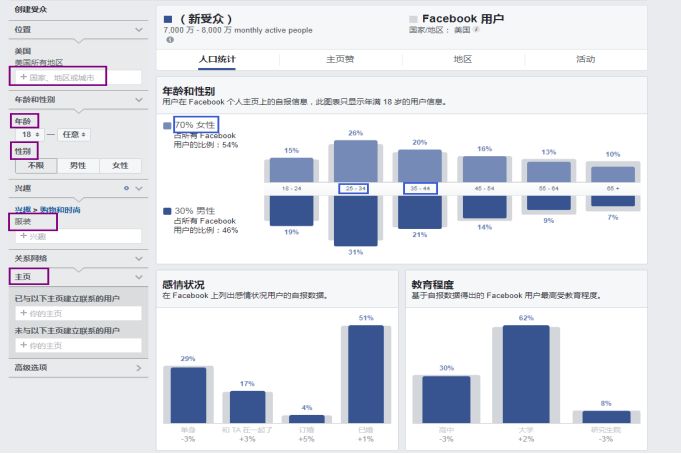Click the input under 已与以下主页建立联系的用户
This screenshot has width=681, height=454.
(x=78, y=313)
